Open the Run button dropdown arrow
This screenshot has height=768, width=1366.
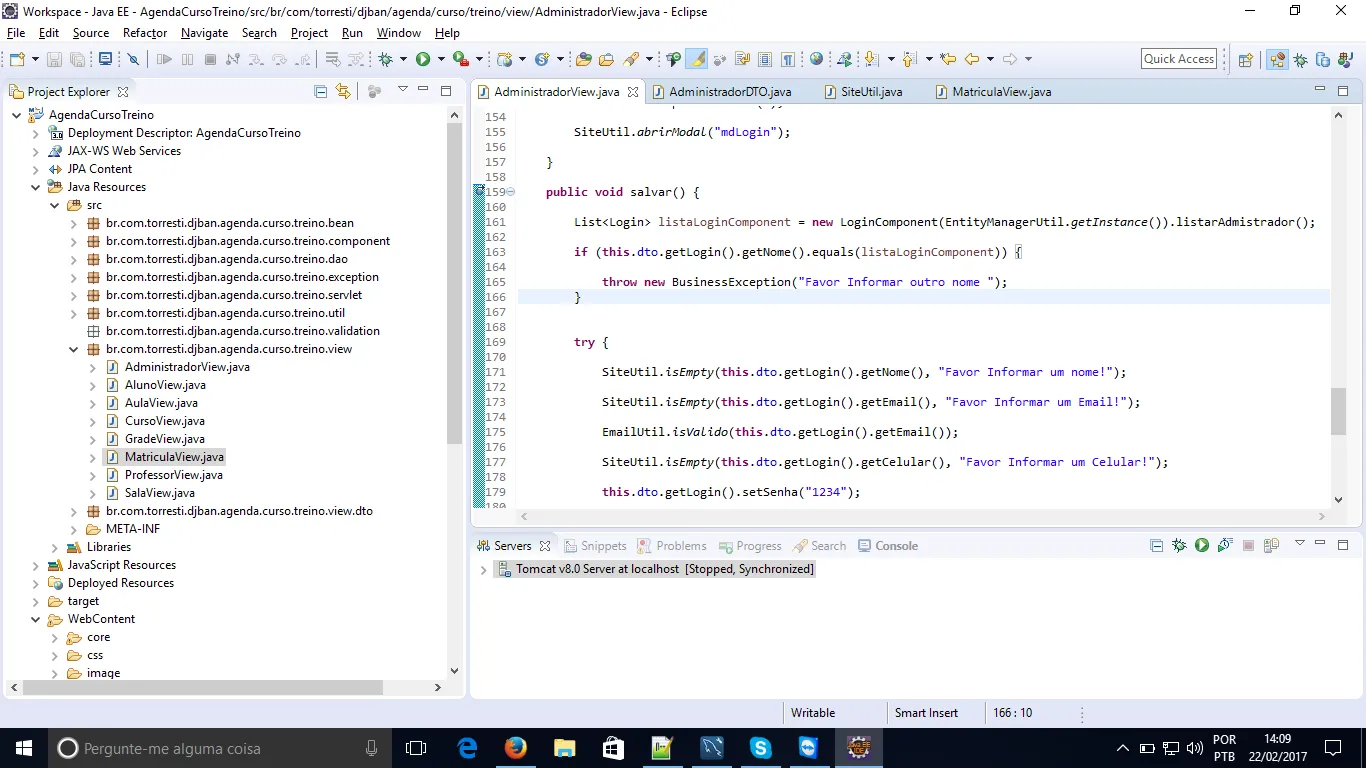pos(440,59)
